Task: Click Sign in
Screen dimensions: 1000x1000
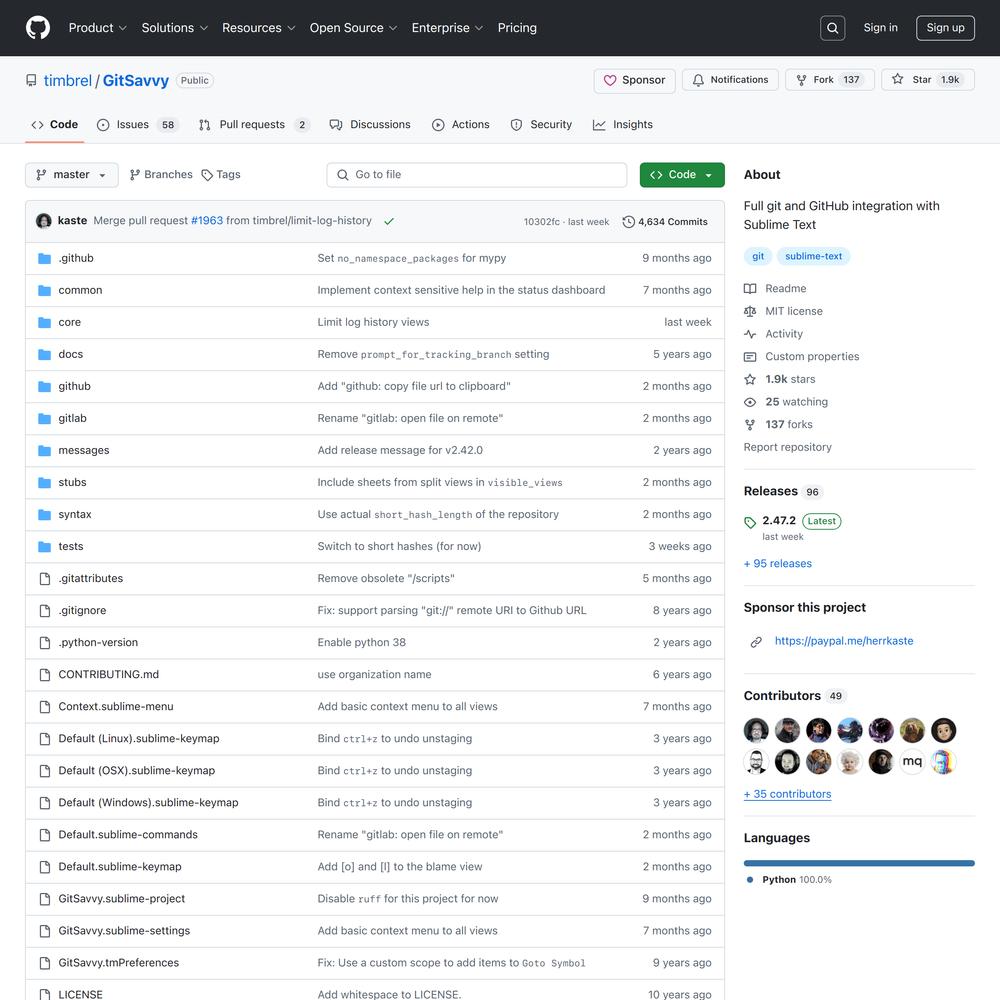Action: 880,28
